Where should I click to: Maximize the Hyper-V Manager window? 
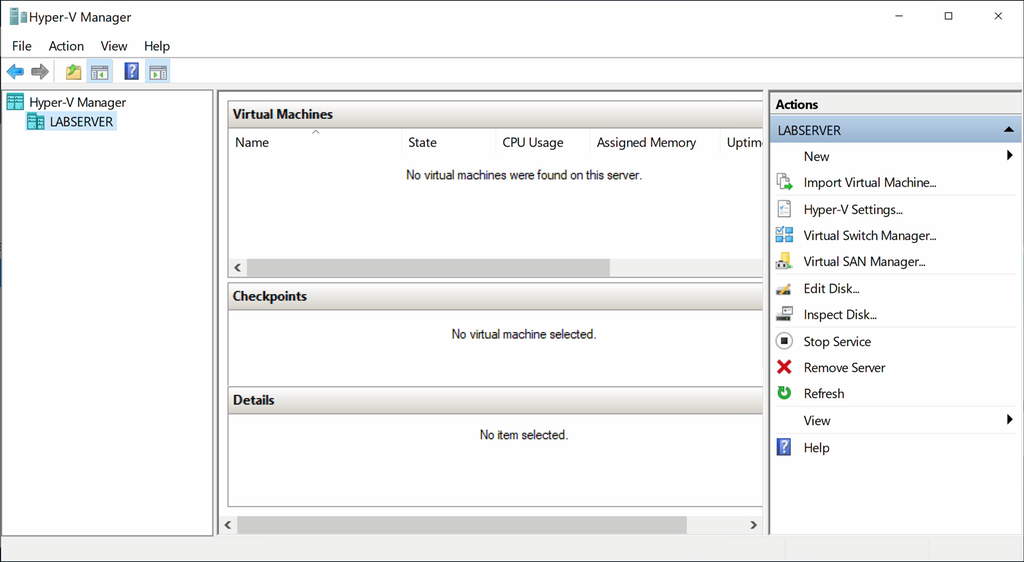point(948,16)
